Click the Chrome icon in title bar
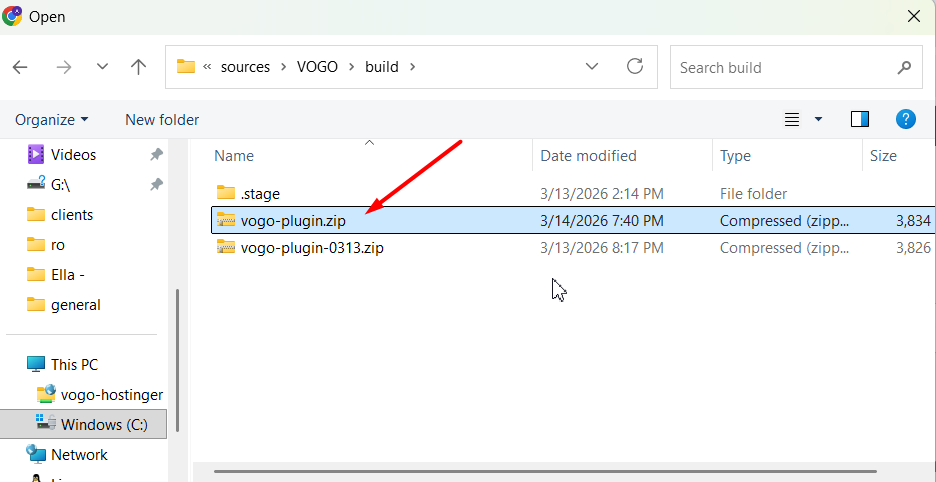This screenshot has height=482, width=936. (13, 15)
